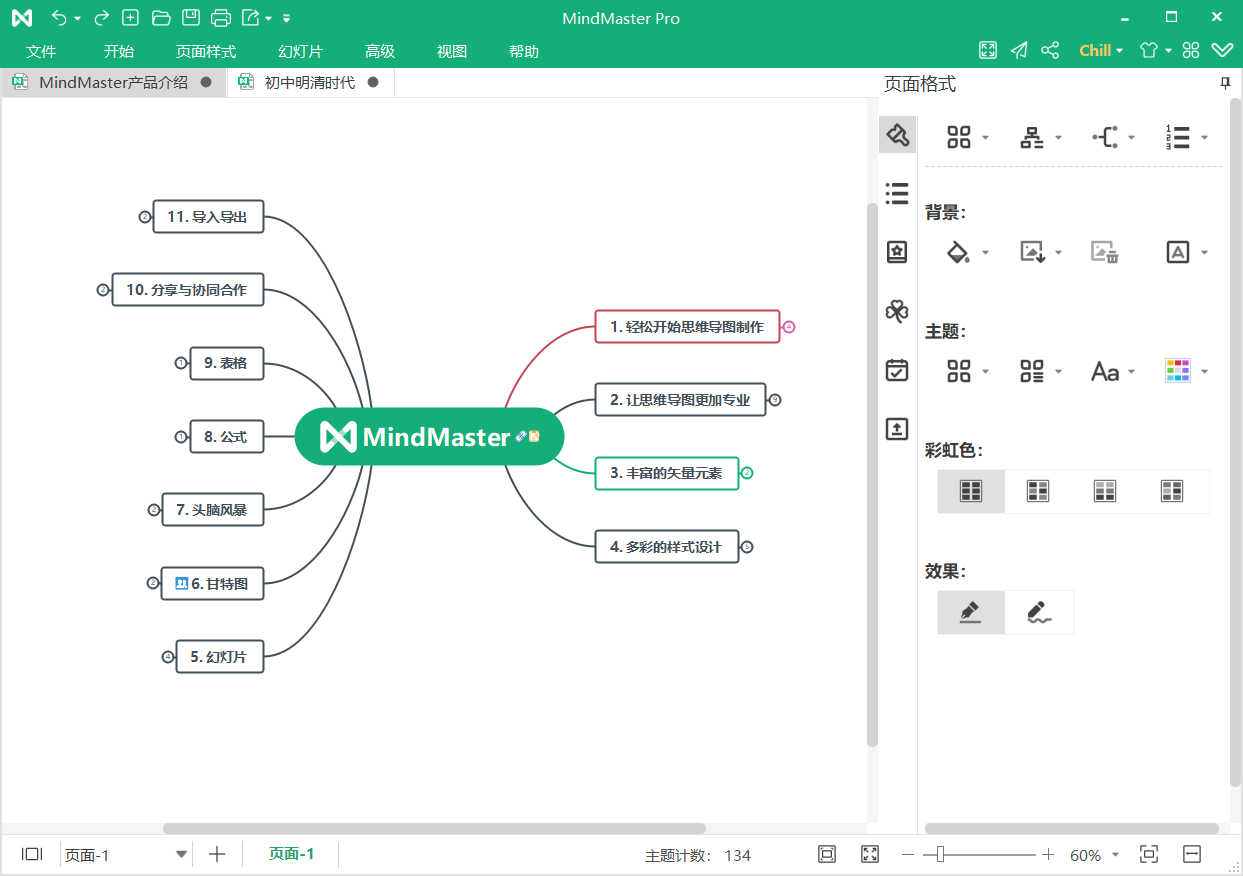Click the fit-to-page icon beside topic count
The height and width of the screenshot is (876, 1243).
[827, 854]
